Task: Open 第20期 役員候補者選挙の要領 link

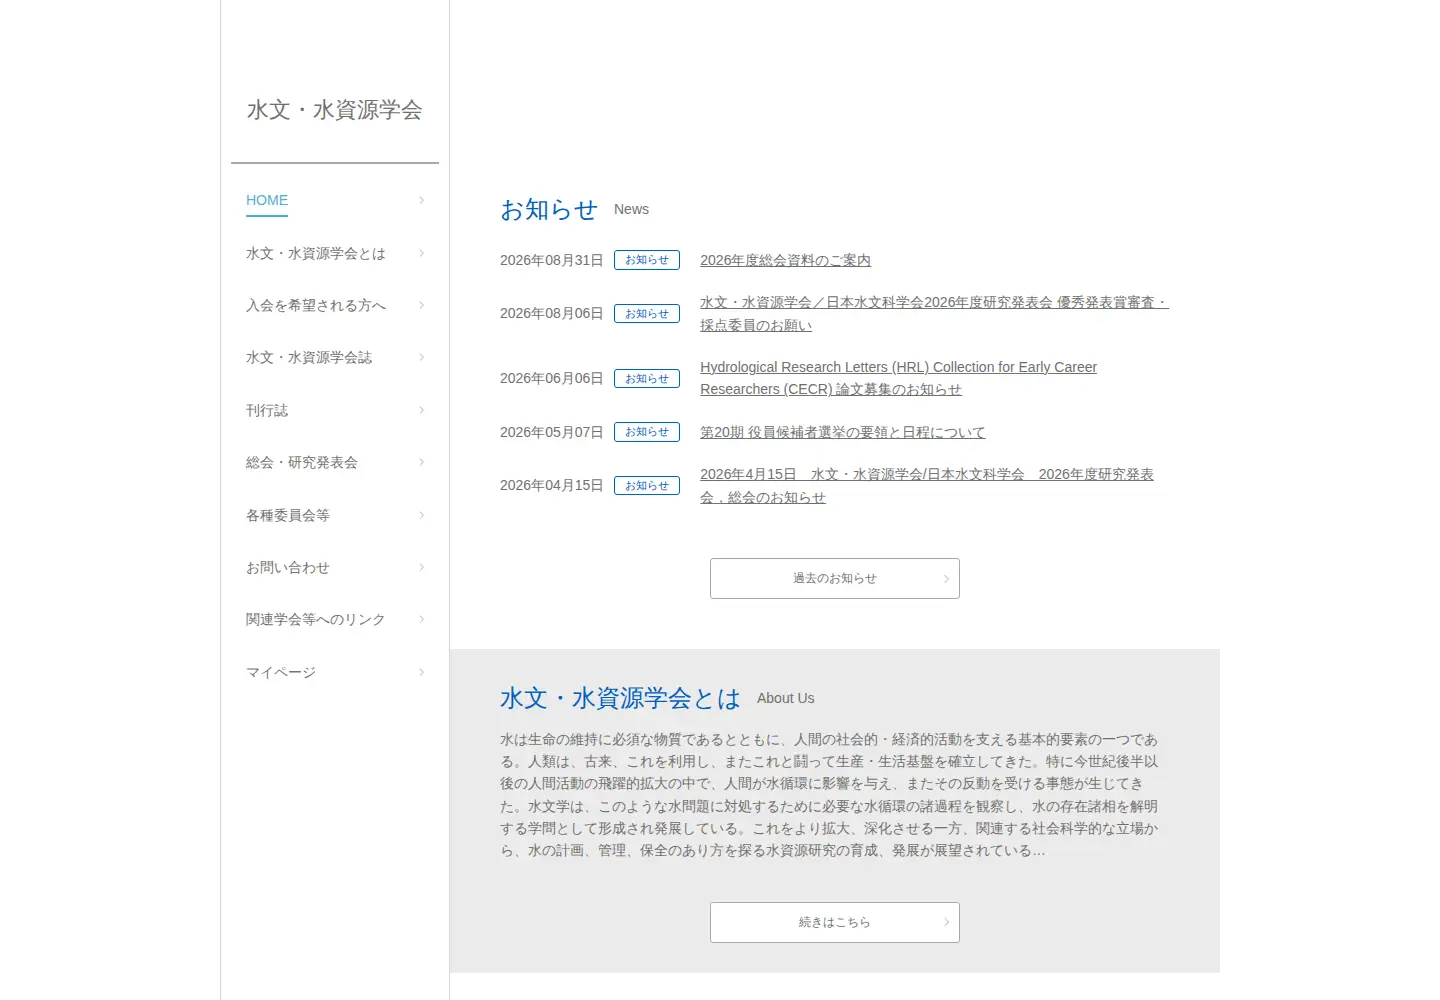Action: [x=842, y=432]
